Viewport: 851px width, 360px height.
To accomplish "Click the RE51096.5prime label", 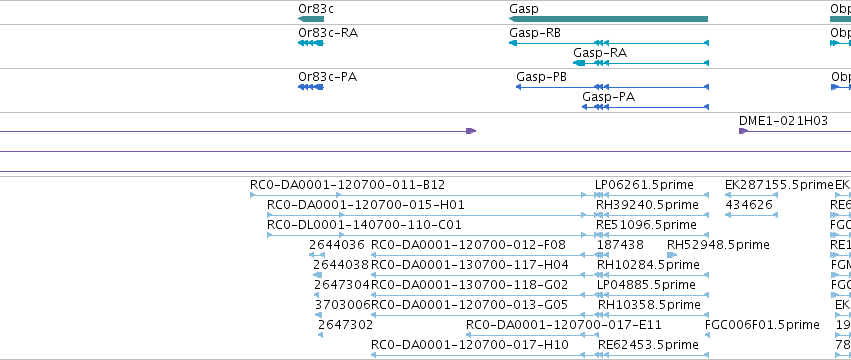I will tap(646, 225).
